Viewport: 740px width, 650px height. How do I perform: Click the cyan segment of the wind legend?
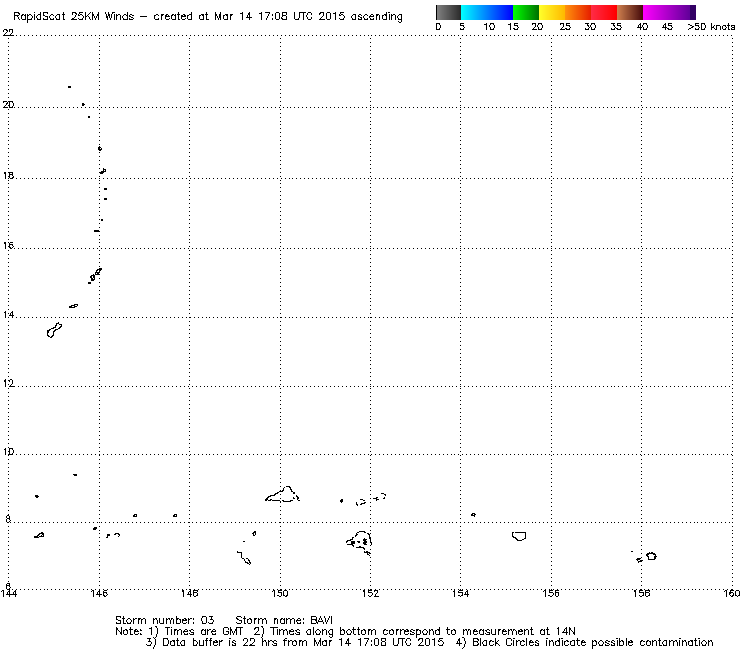coord(474,12)
